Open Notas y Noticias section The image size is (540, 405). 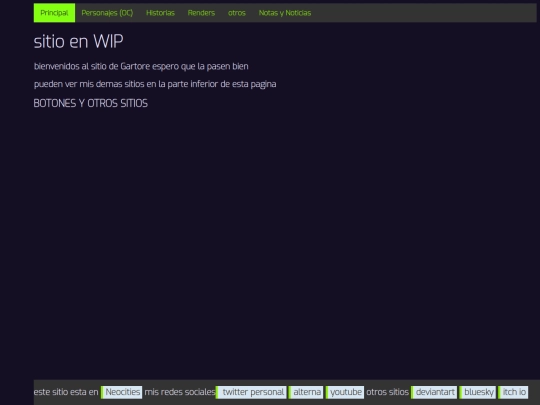[x=285, y=13]
